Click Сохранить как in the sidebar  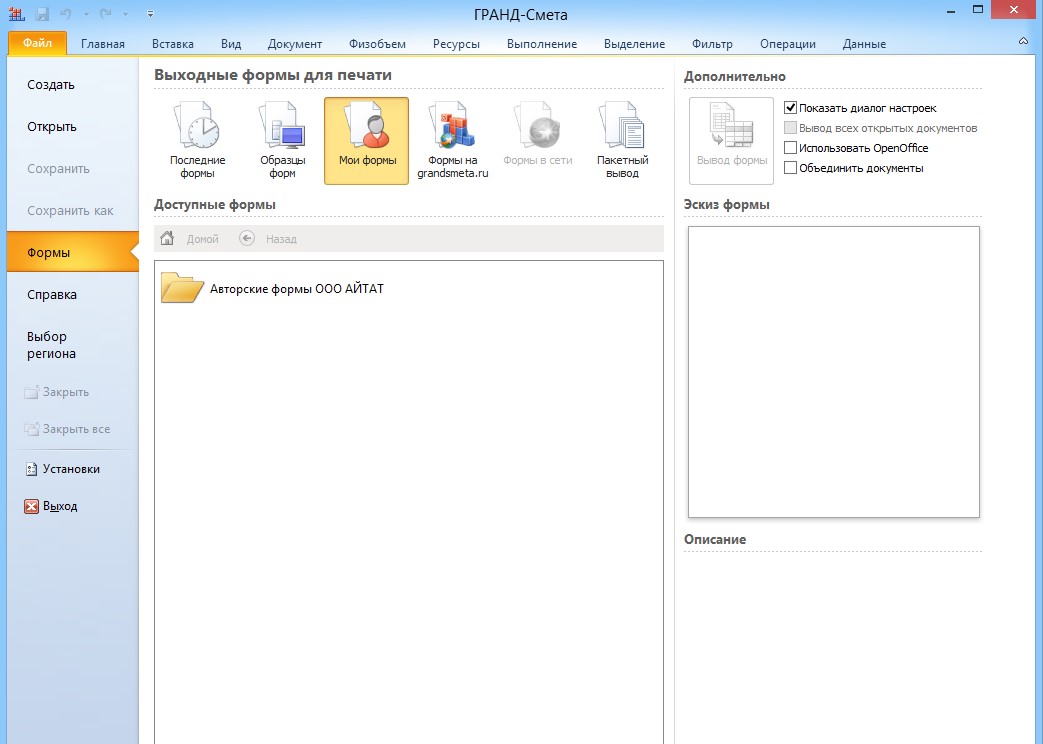coord(73,210)
